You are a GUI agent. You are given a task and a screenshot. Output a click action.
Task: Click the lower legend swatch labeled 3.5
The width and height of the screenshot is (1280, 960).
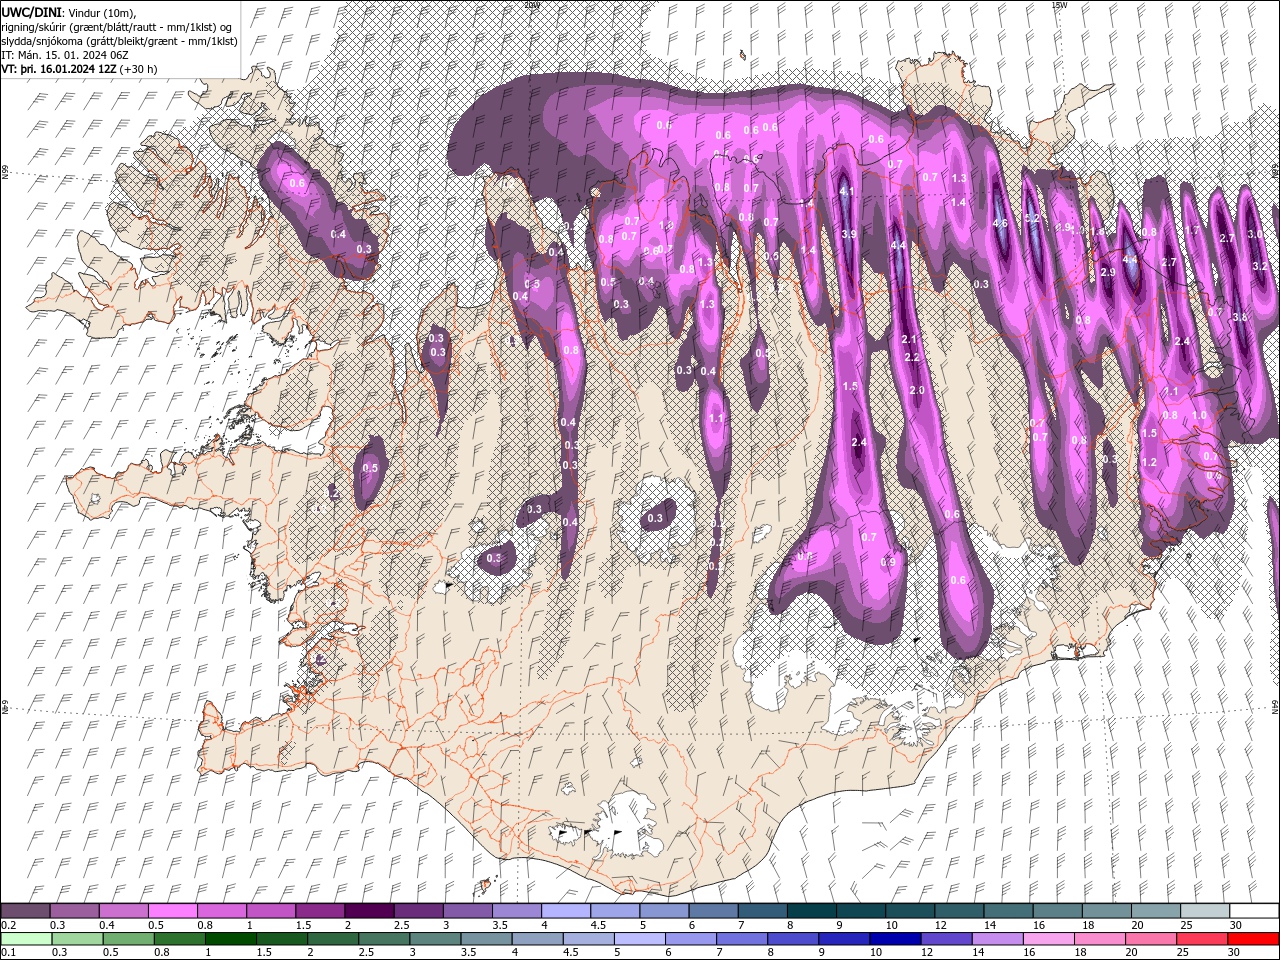pyautogui.click(x=486, y=939)
